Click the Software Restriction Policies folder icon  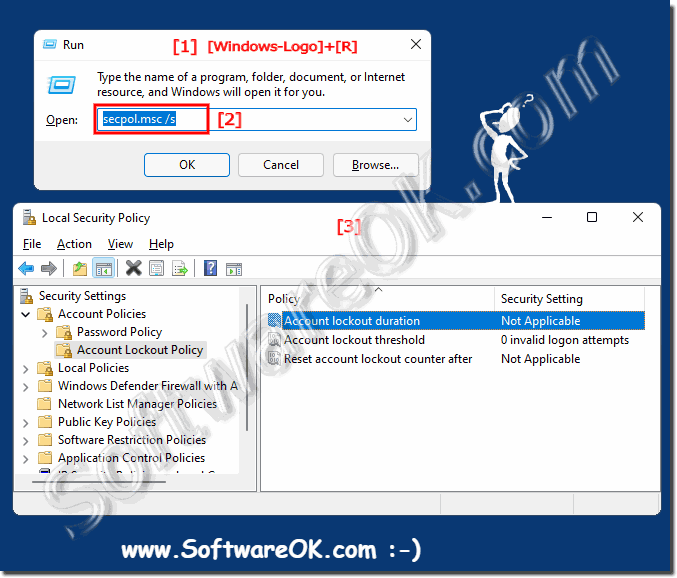coord(45,440)
